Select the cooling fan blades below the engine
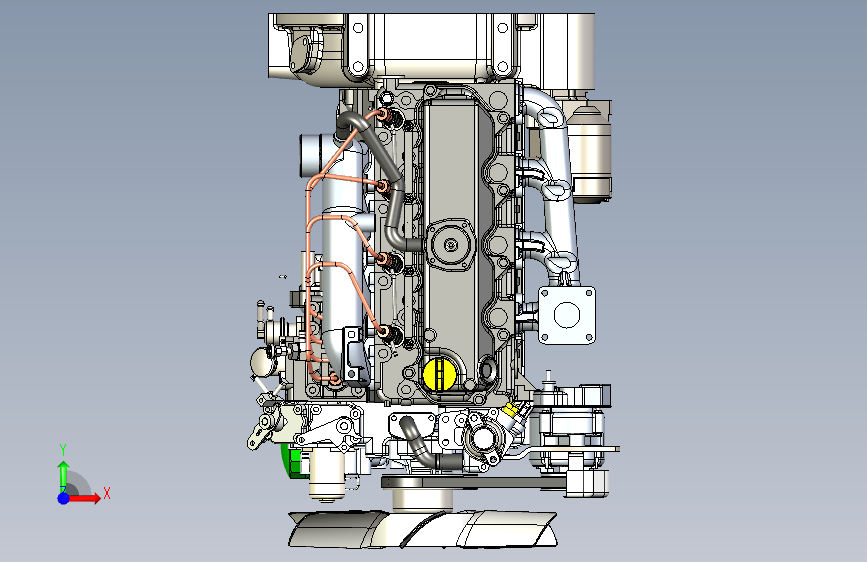 click(422, 529)
